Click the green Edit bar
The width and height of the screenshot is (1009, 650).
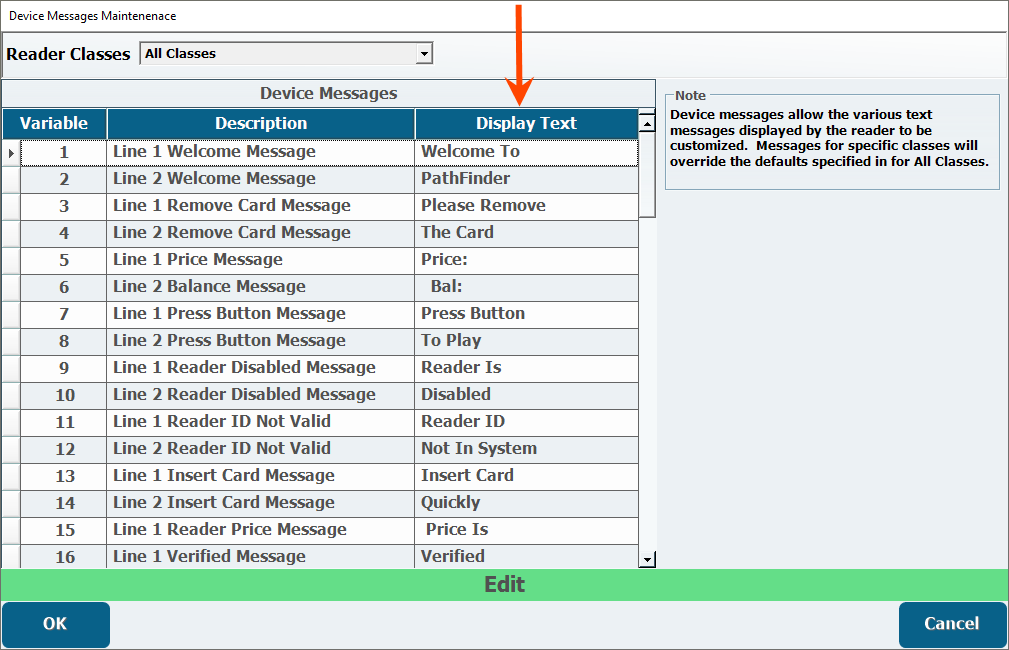[504, 584]
